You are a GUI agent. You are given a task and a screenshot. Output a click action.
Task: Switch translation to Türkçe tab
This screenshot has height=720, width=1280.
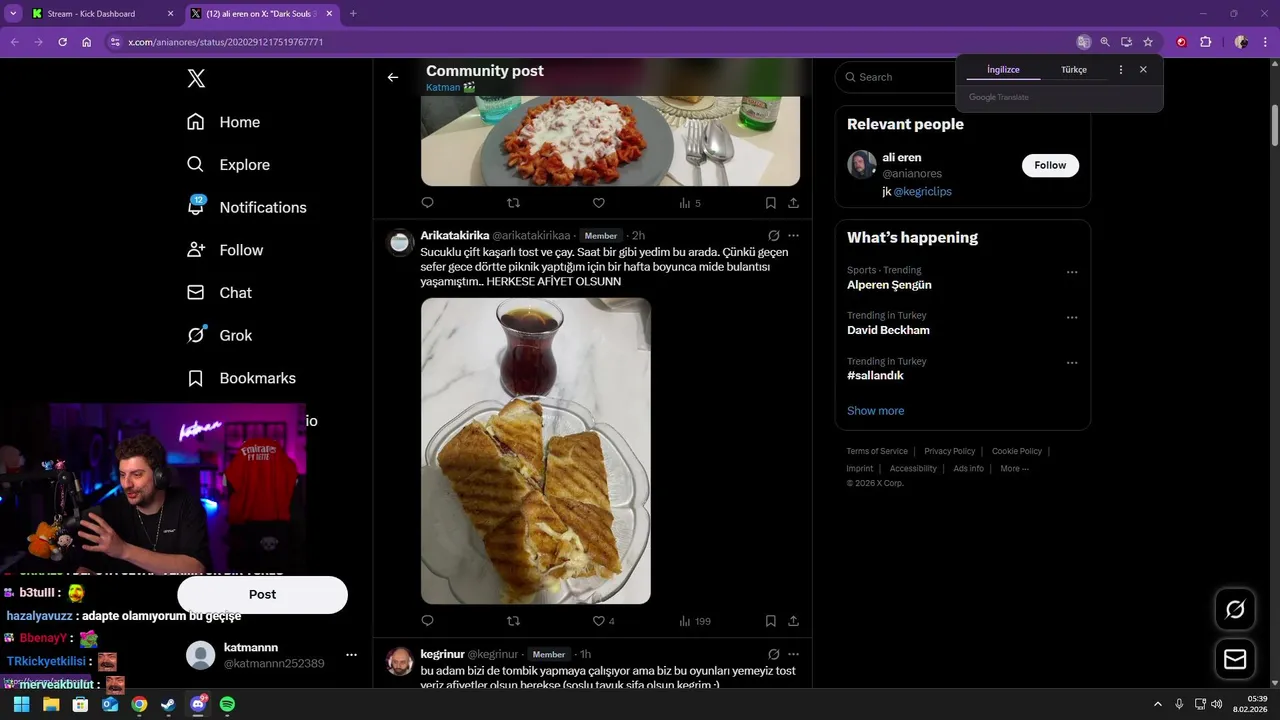click(x=1073, y=70)
